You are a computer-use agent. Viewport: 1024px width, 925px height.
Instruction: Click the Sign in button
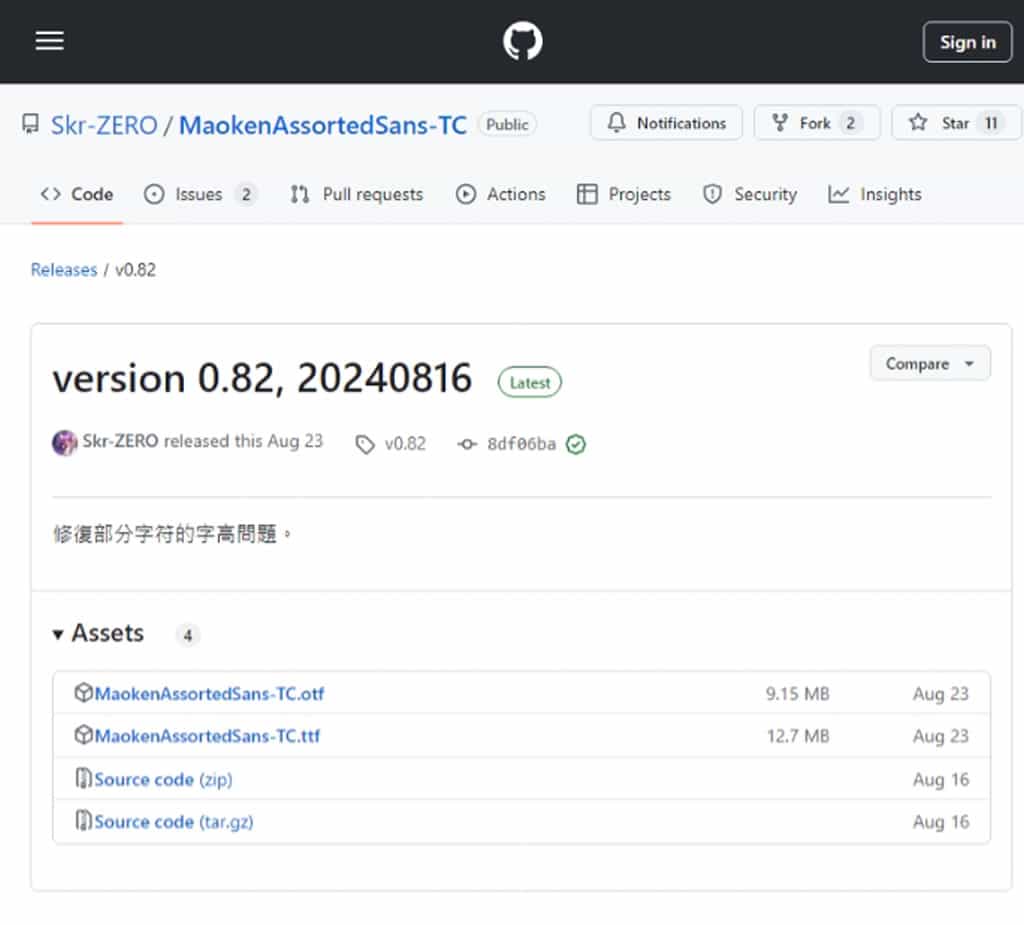967,42
